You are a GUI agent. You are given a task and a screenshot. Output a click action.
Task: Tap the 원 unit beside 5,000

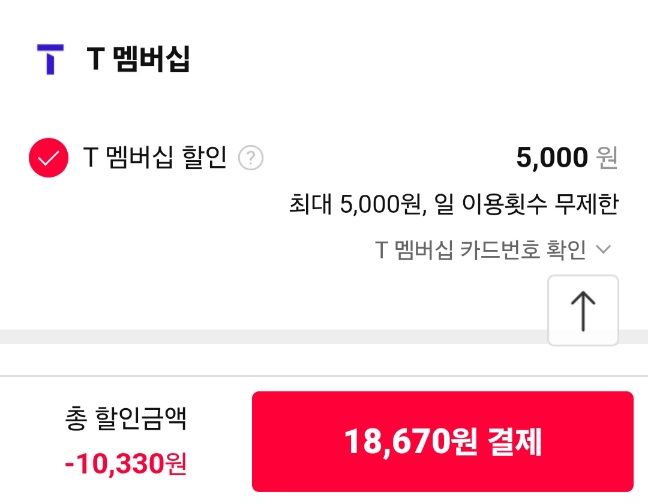click(x=607, y=158)
